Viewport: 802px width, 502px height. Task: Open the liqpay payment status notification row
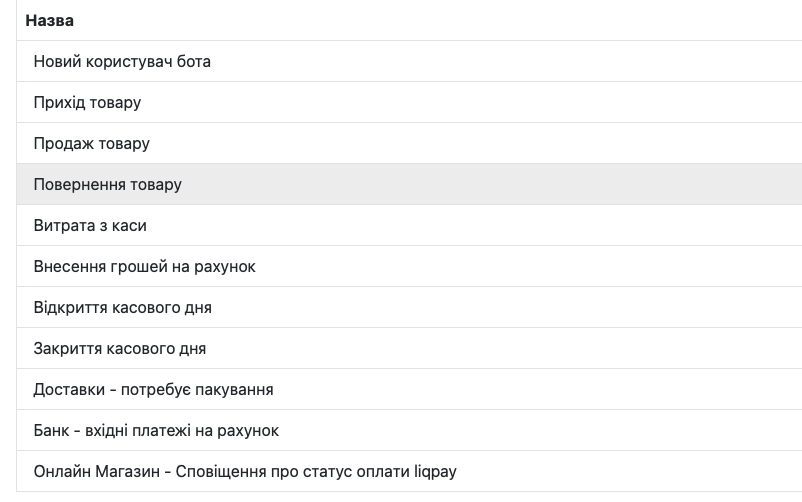245,472
